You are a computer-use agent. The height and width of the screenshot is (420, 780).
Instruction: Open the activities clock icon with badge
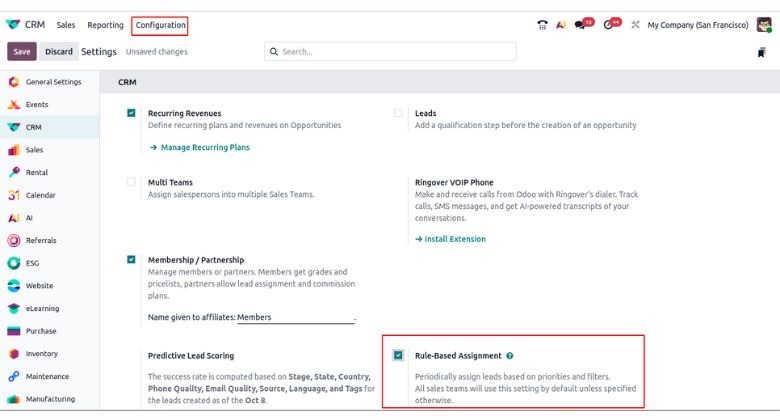pos(610,25)
